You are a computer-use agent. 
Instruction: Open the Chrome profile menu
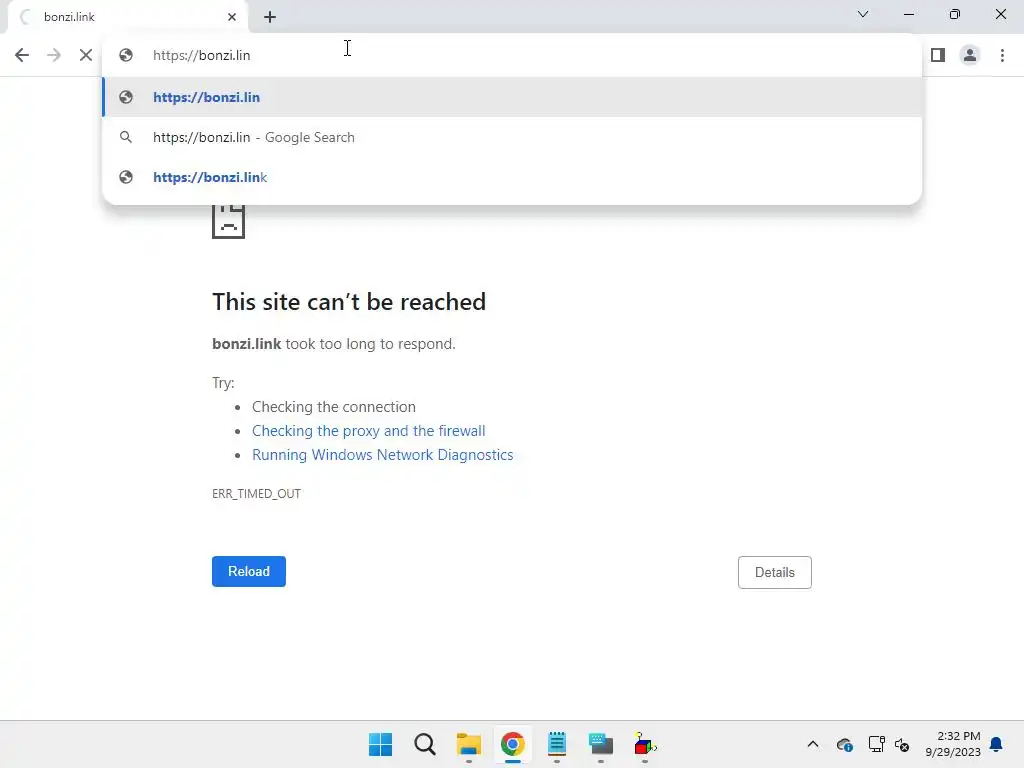pyautogui.click(x=970, y=55)
